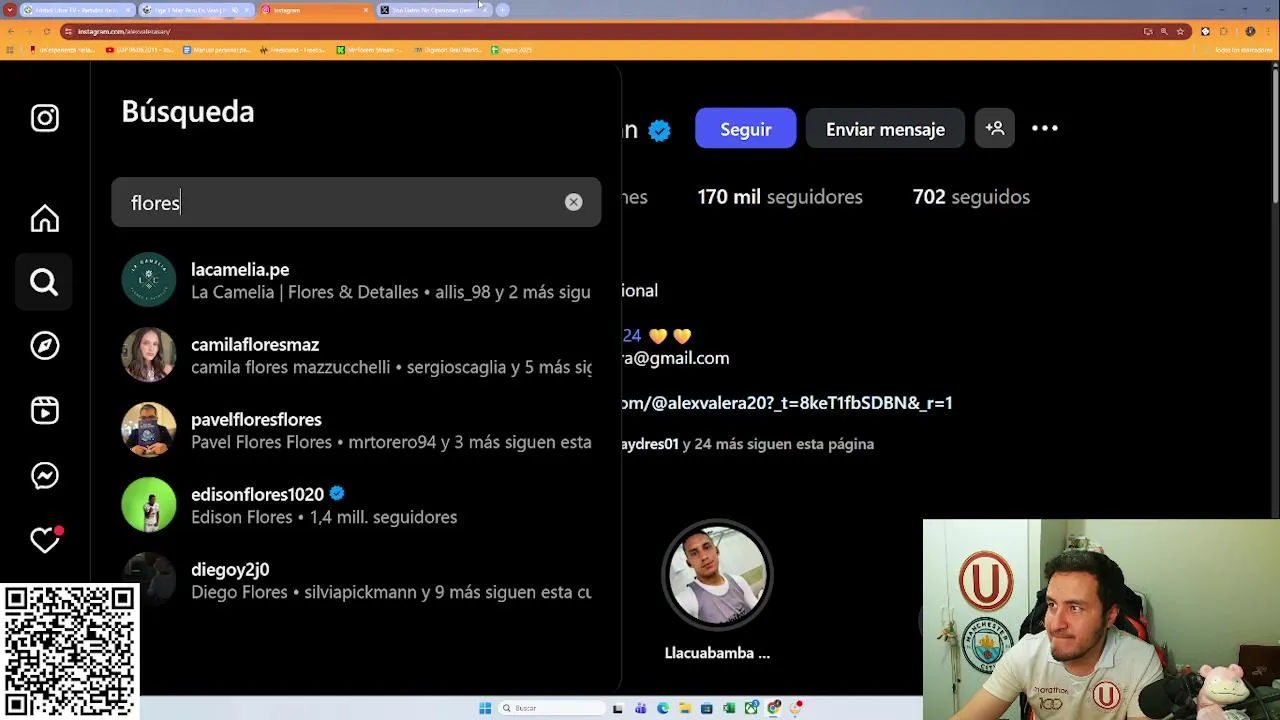Click the suggested-accounts add person icon
The height and width of the screenshot is (720, 1280).
995,128
